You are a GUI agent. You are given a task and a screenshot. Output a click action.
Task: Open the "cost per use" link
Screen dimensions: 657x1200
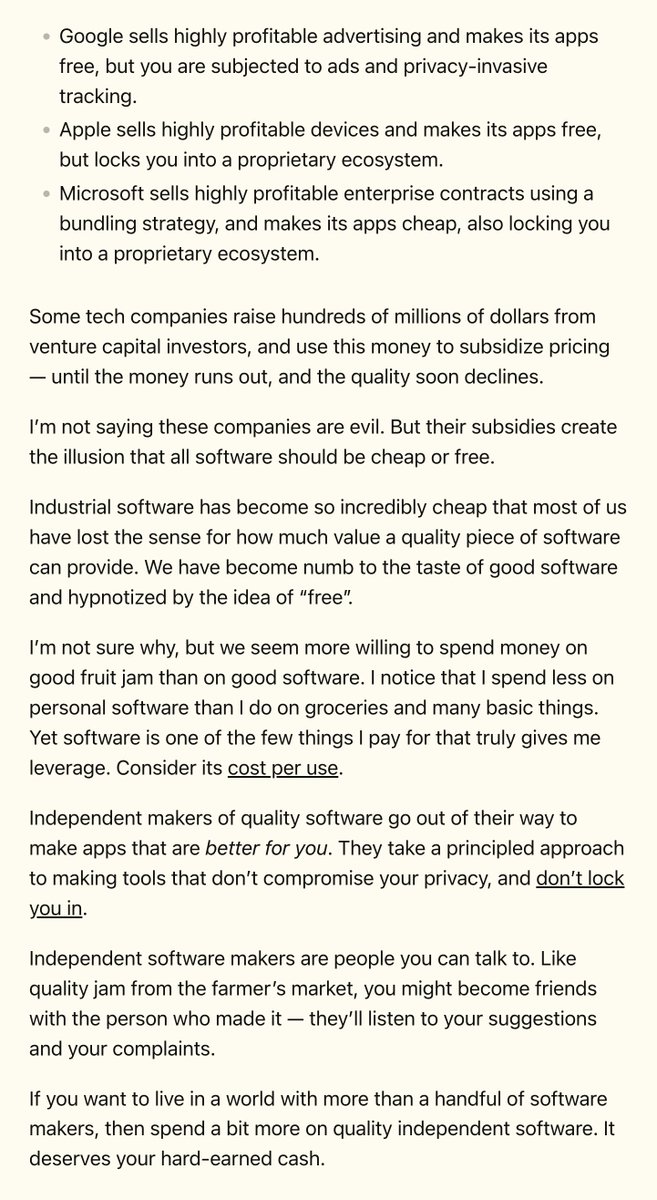tap(285, 769)
